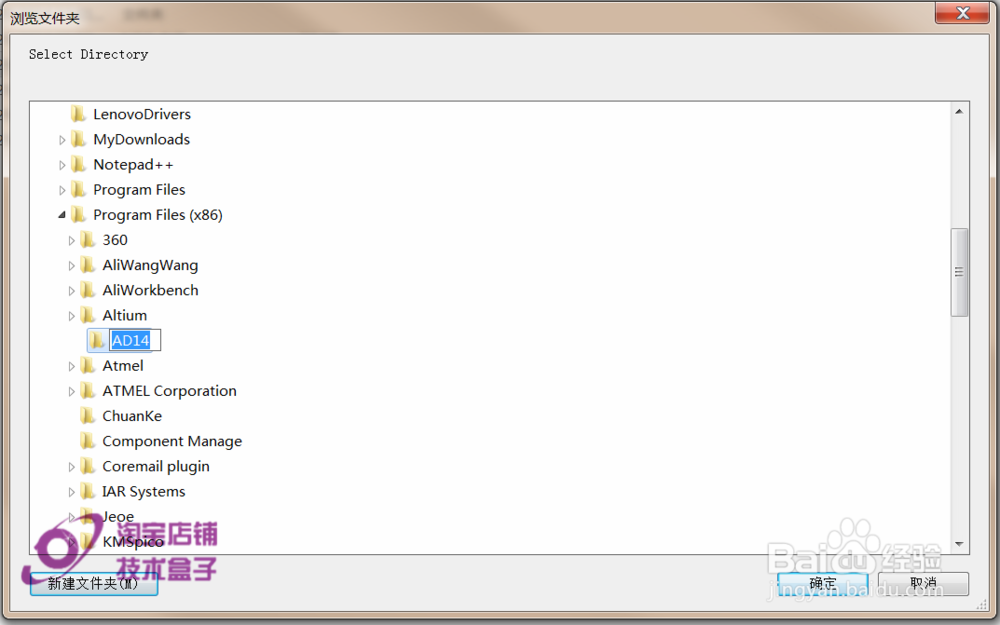This screenshot has width=1000, height=625.
Task: Select the 360 folder name
Action: (x=115, y=240)
